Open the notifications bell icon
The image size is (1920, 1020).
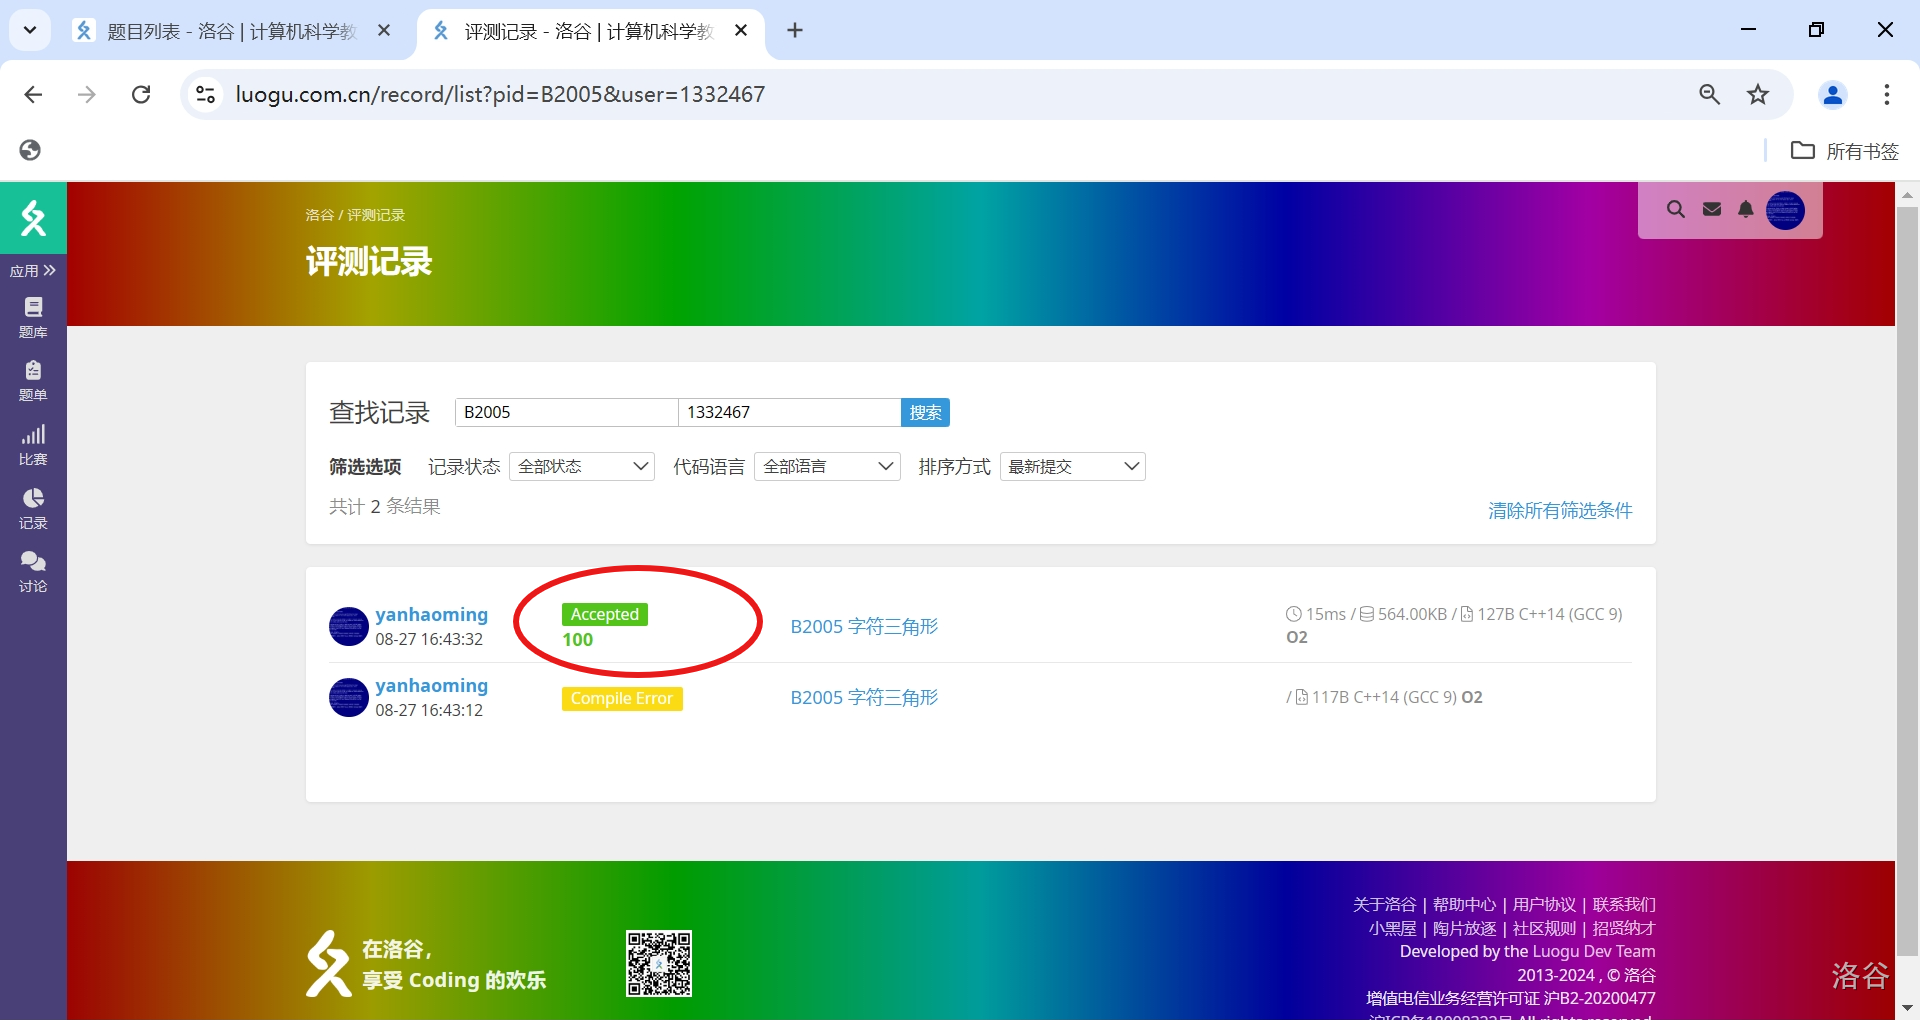1746,209
